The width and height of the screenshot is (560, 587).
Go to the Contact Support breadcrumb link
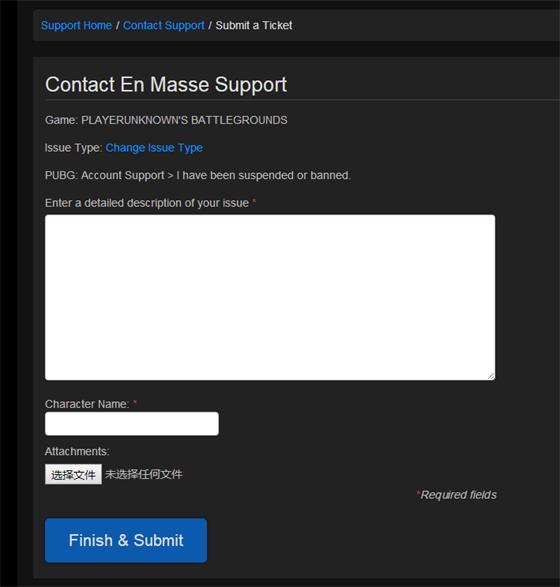click(x=164, y=25)
